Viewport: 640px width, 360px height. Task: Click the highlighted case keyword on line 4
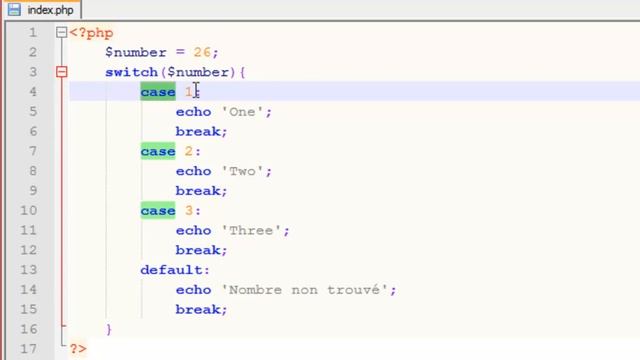click(158, 92)
